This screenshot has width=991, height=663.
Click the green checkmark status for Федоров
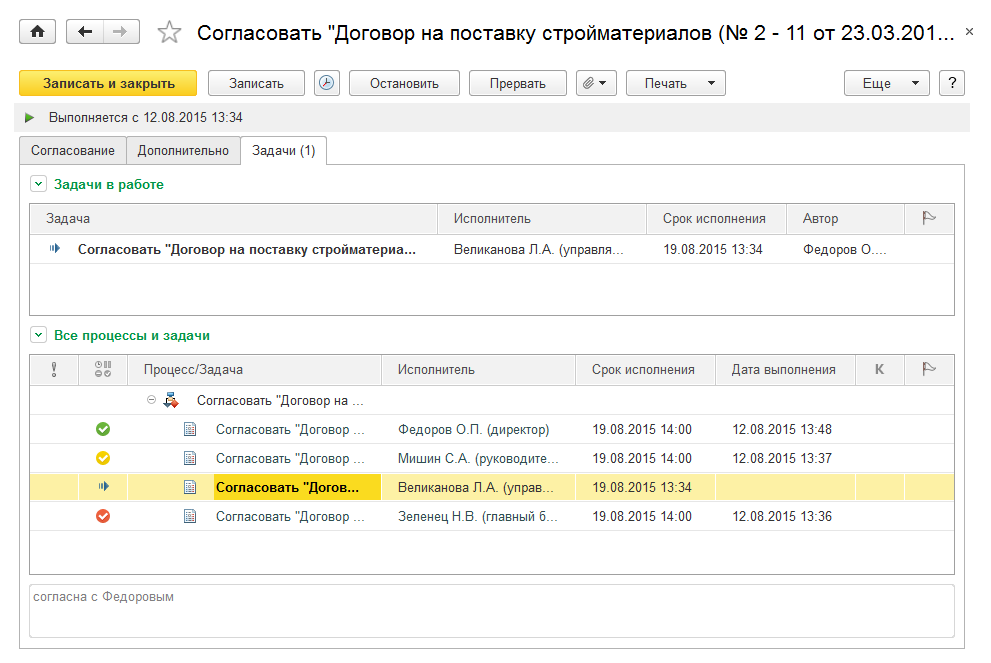(103, 429)
